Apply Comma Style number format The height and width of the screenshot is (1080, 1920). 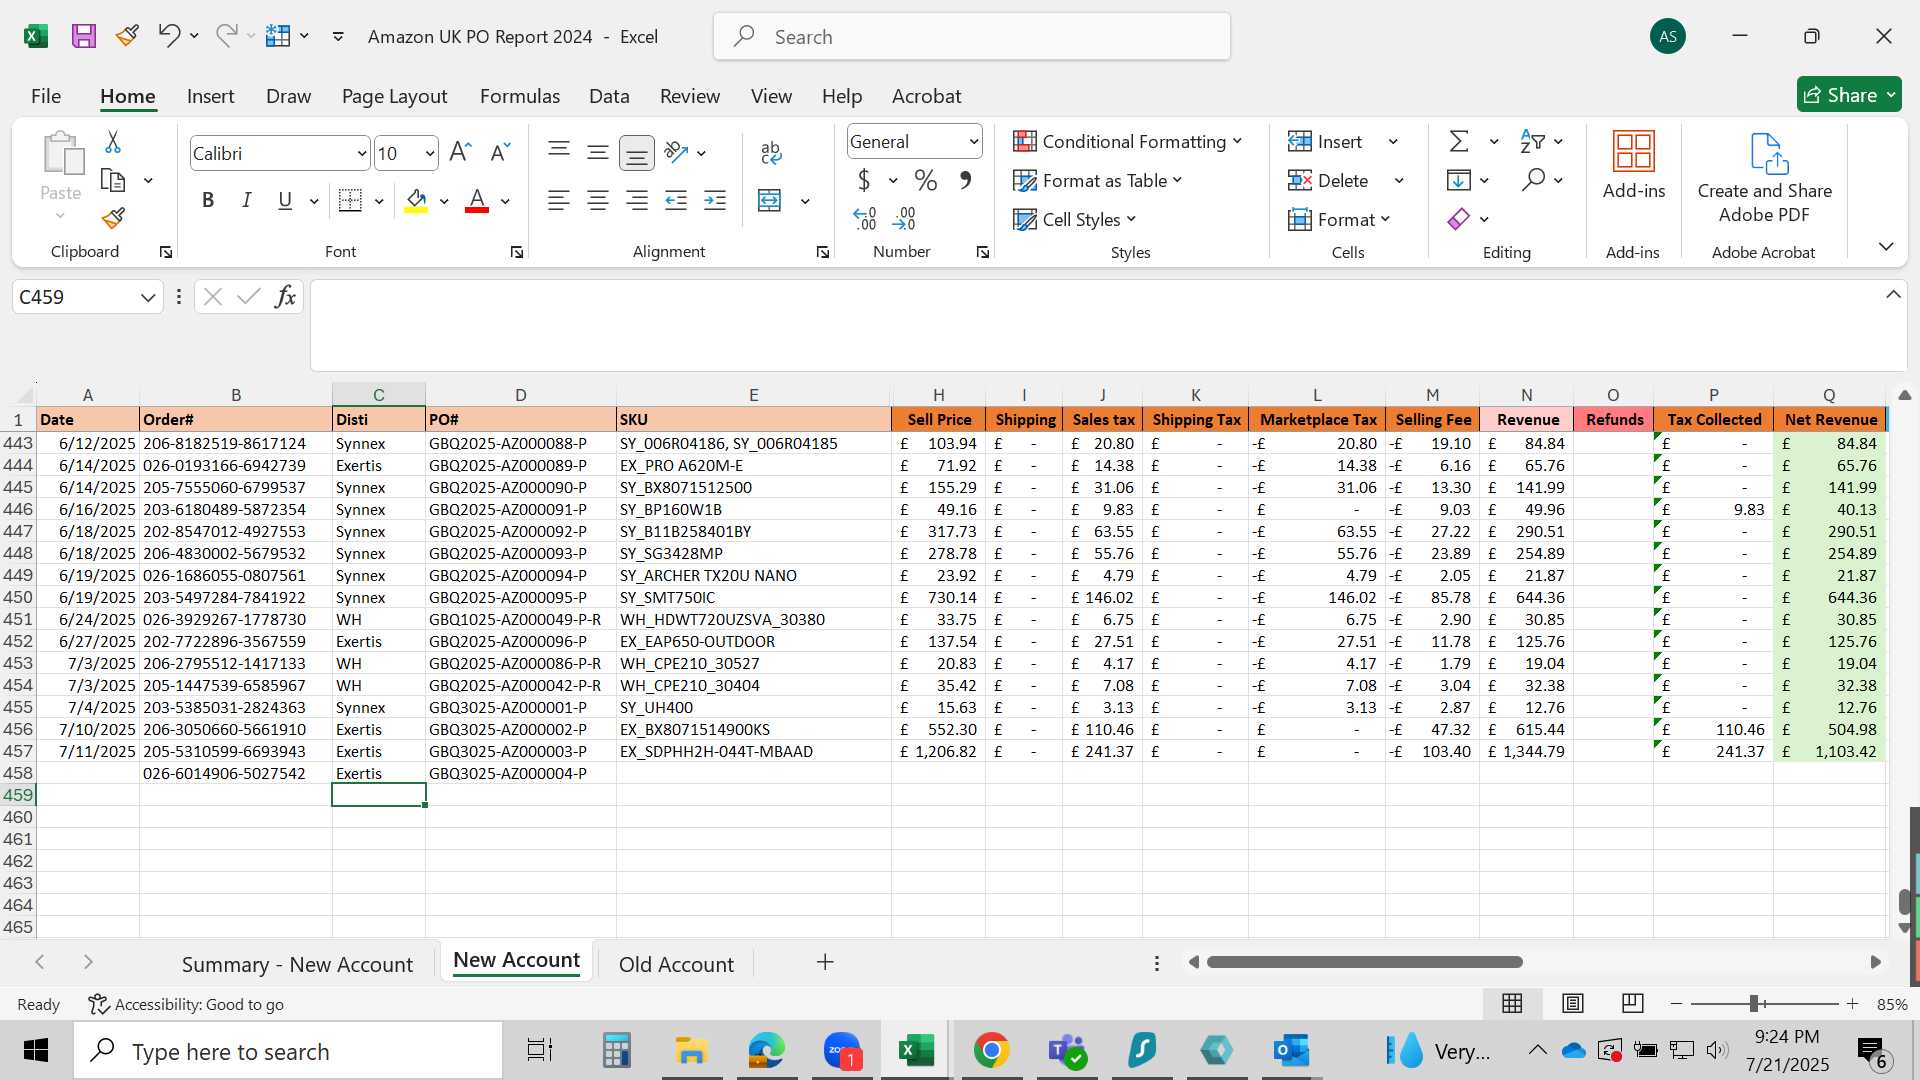(x=965, y=181)
